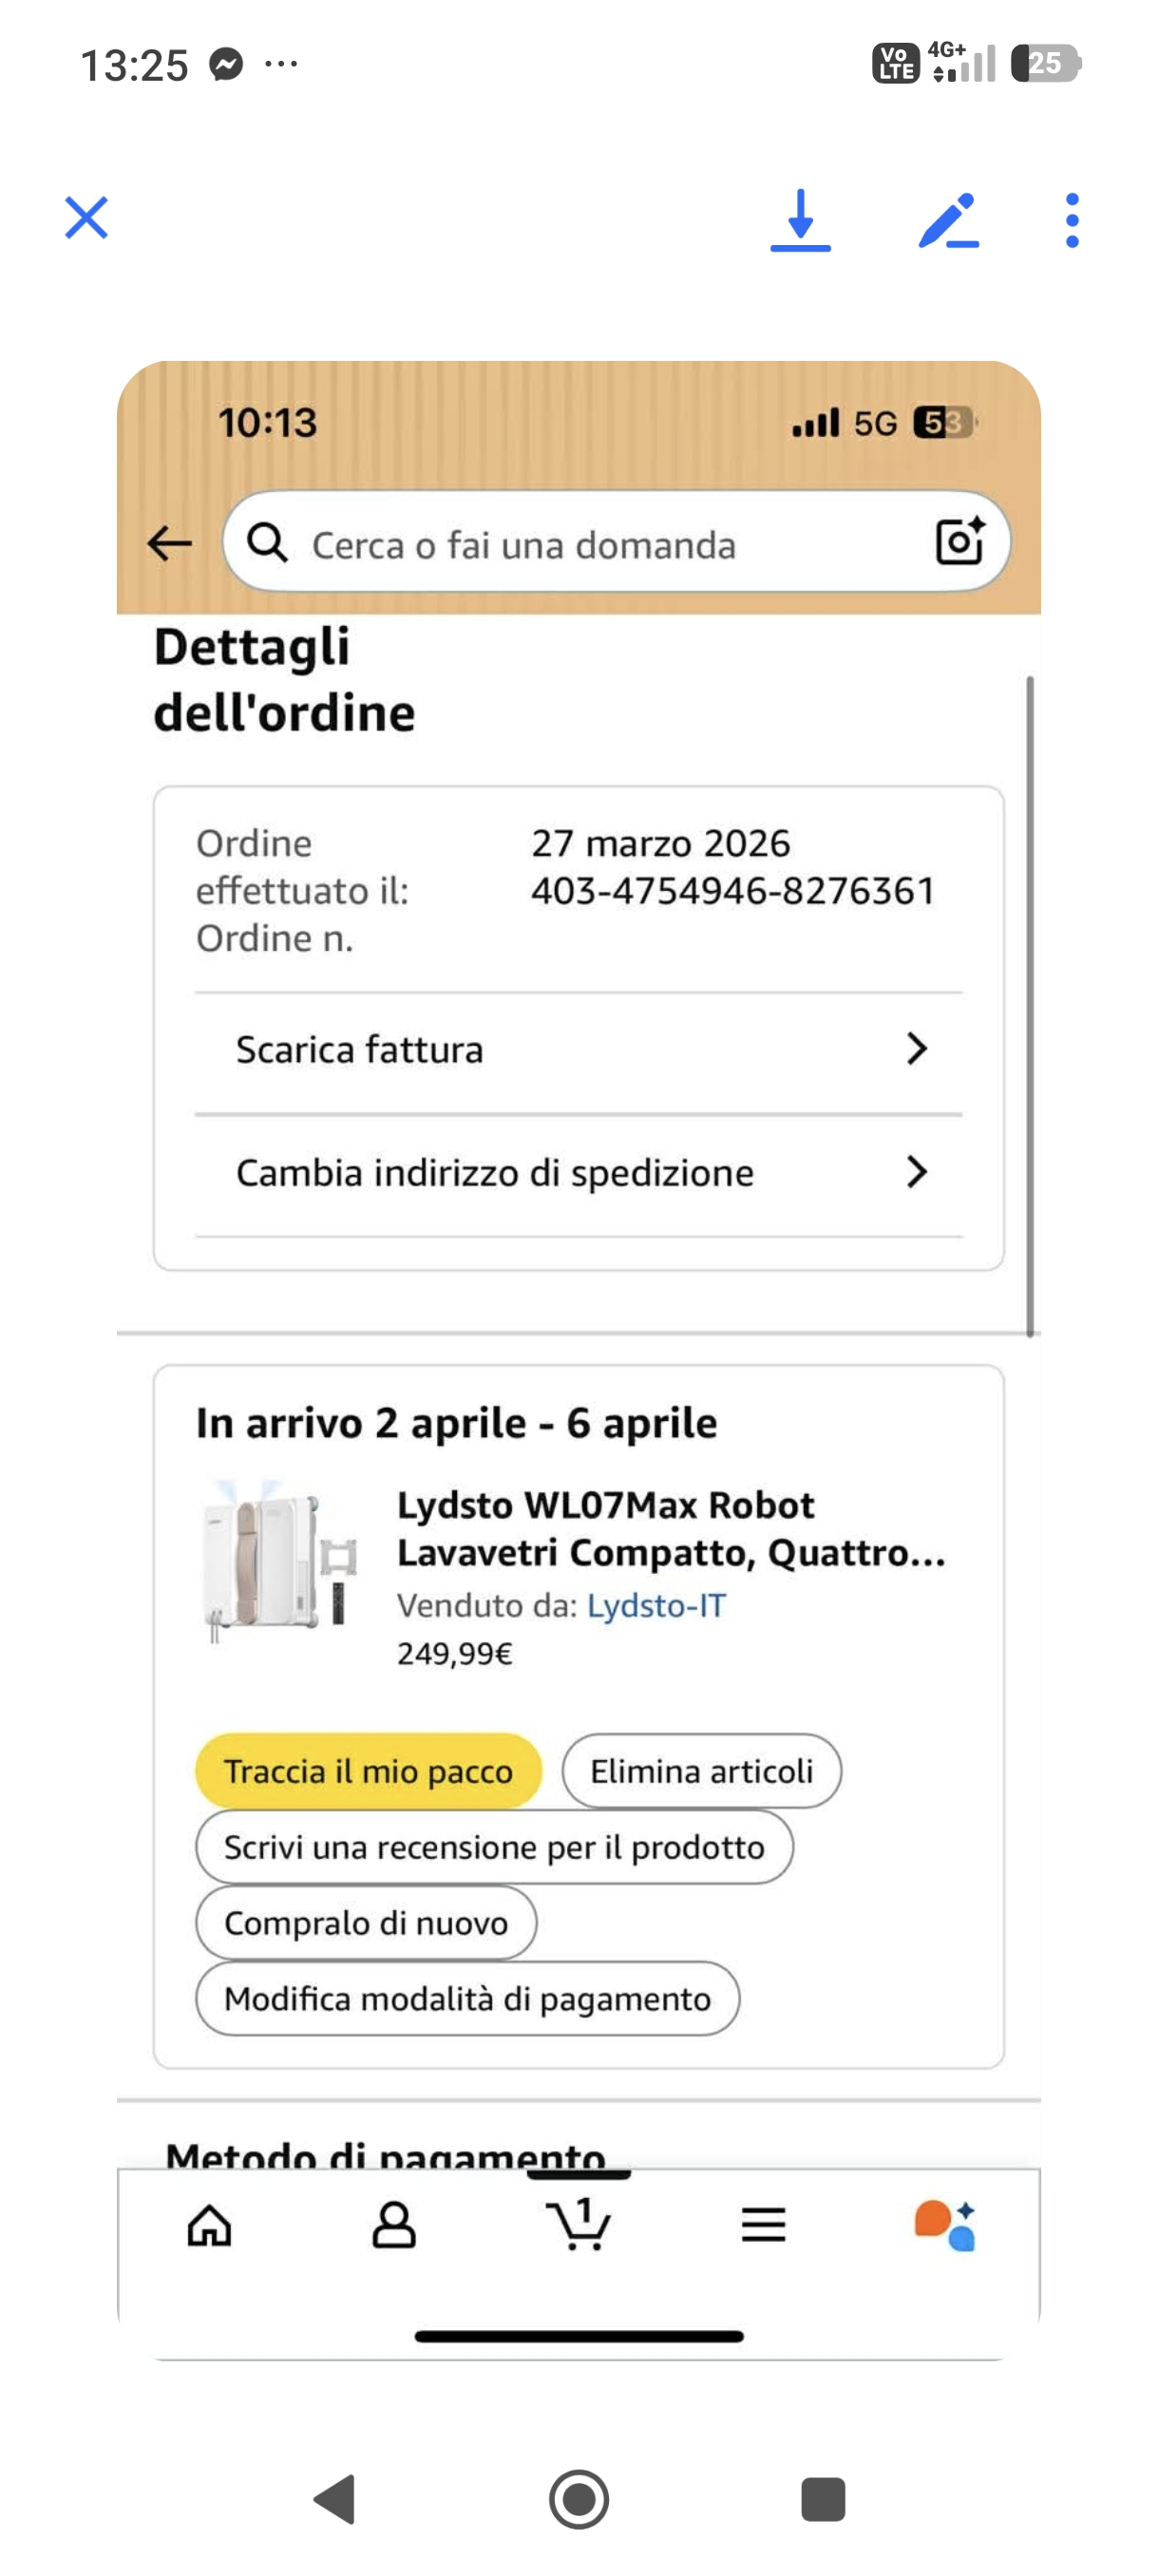1159x2576 pixels.
Task: Open the edit pencil tool
Action: point(948,219)
